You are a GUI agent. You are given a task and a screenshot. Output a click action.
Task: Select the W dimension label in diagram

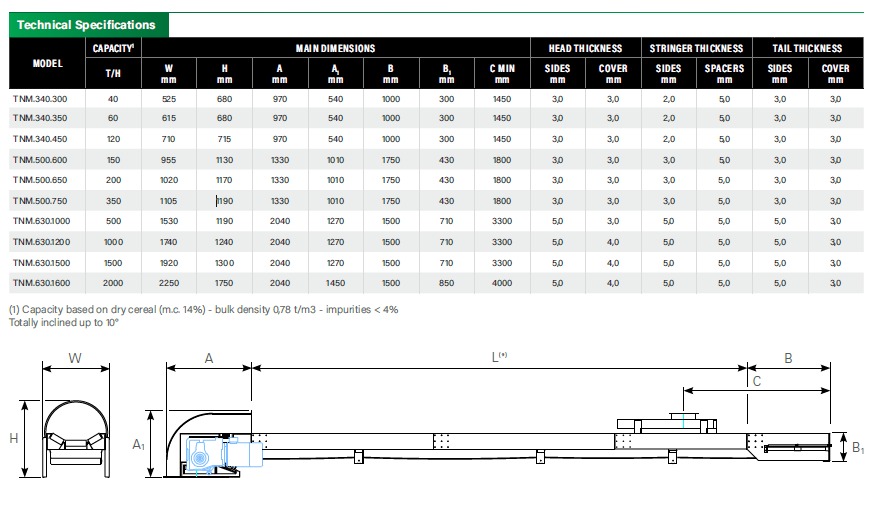pyautogui.click(x=74, y=357)
